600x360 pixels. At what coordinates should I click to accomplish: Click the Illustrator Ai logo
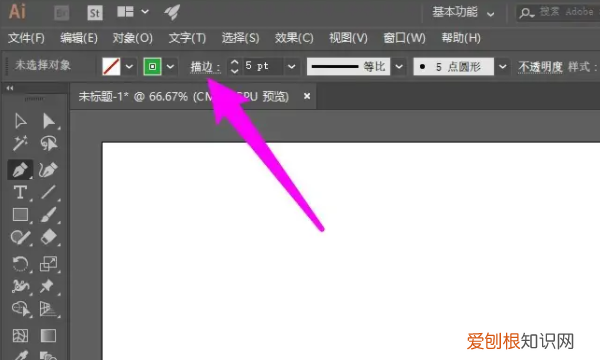click(17, 11)
